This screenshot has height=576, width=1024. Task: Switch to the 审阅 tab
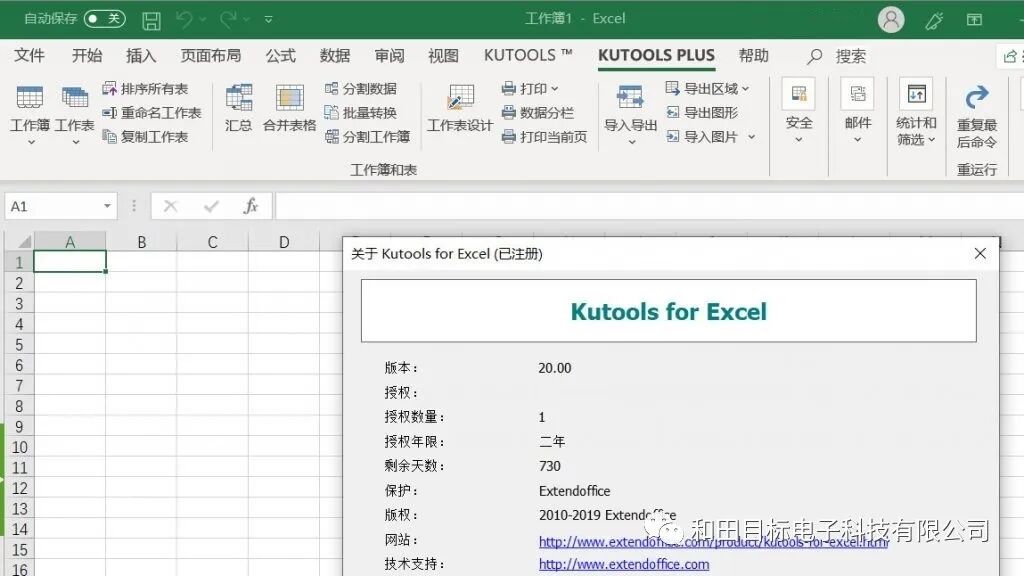(389, 56)
